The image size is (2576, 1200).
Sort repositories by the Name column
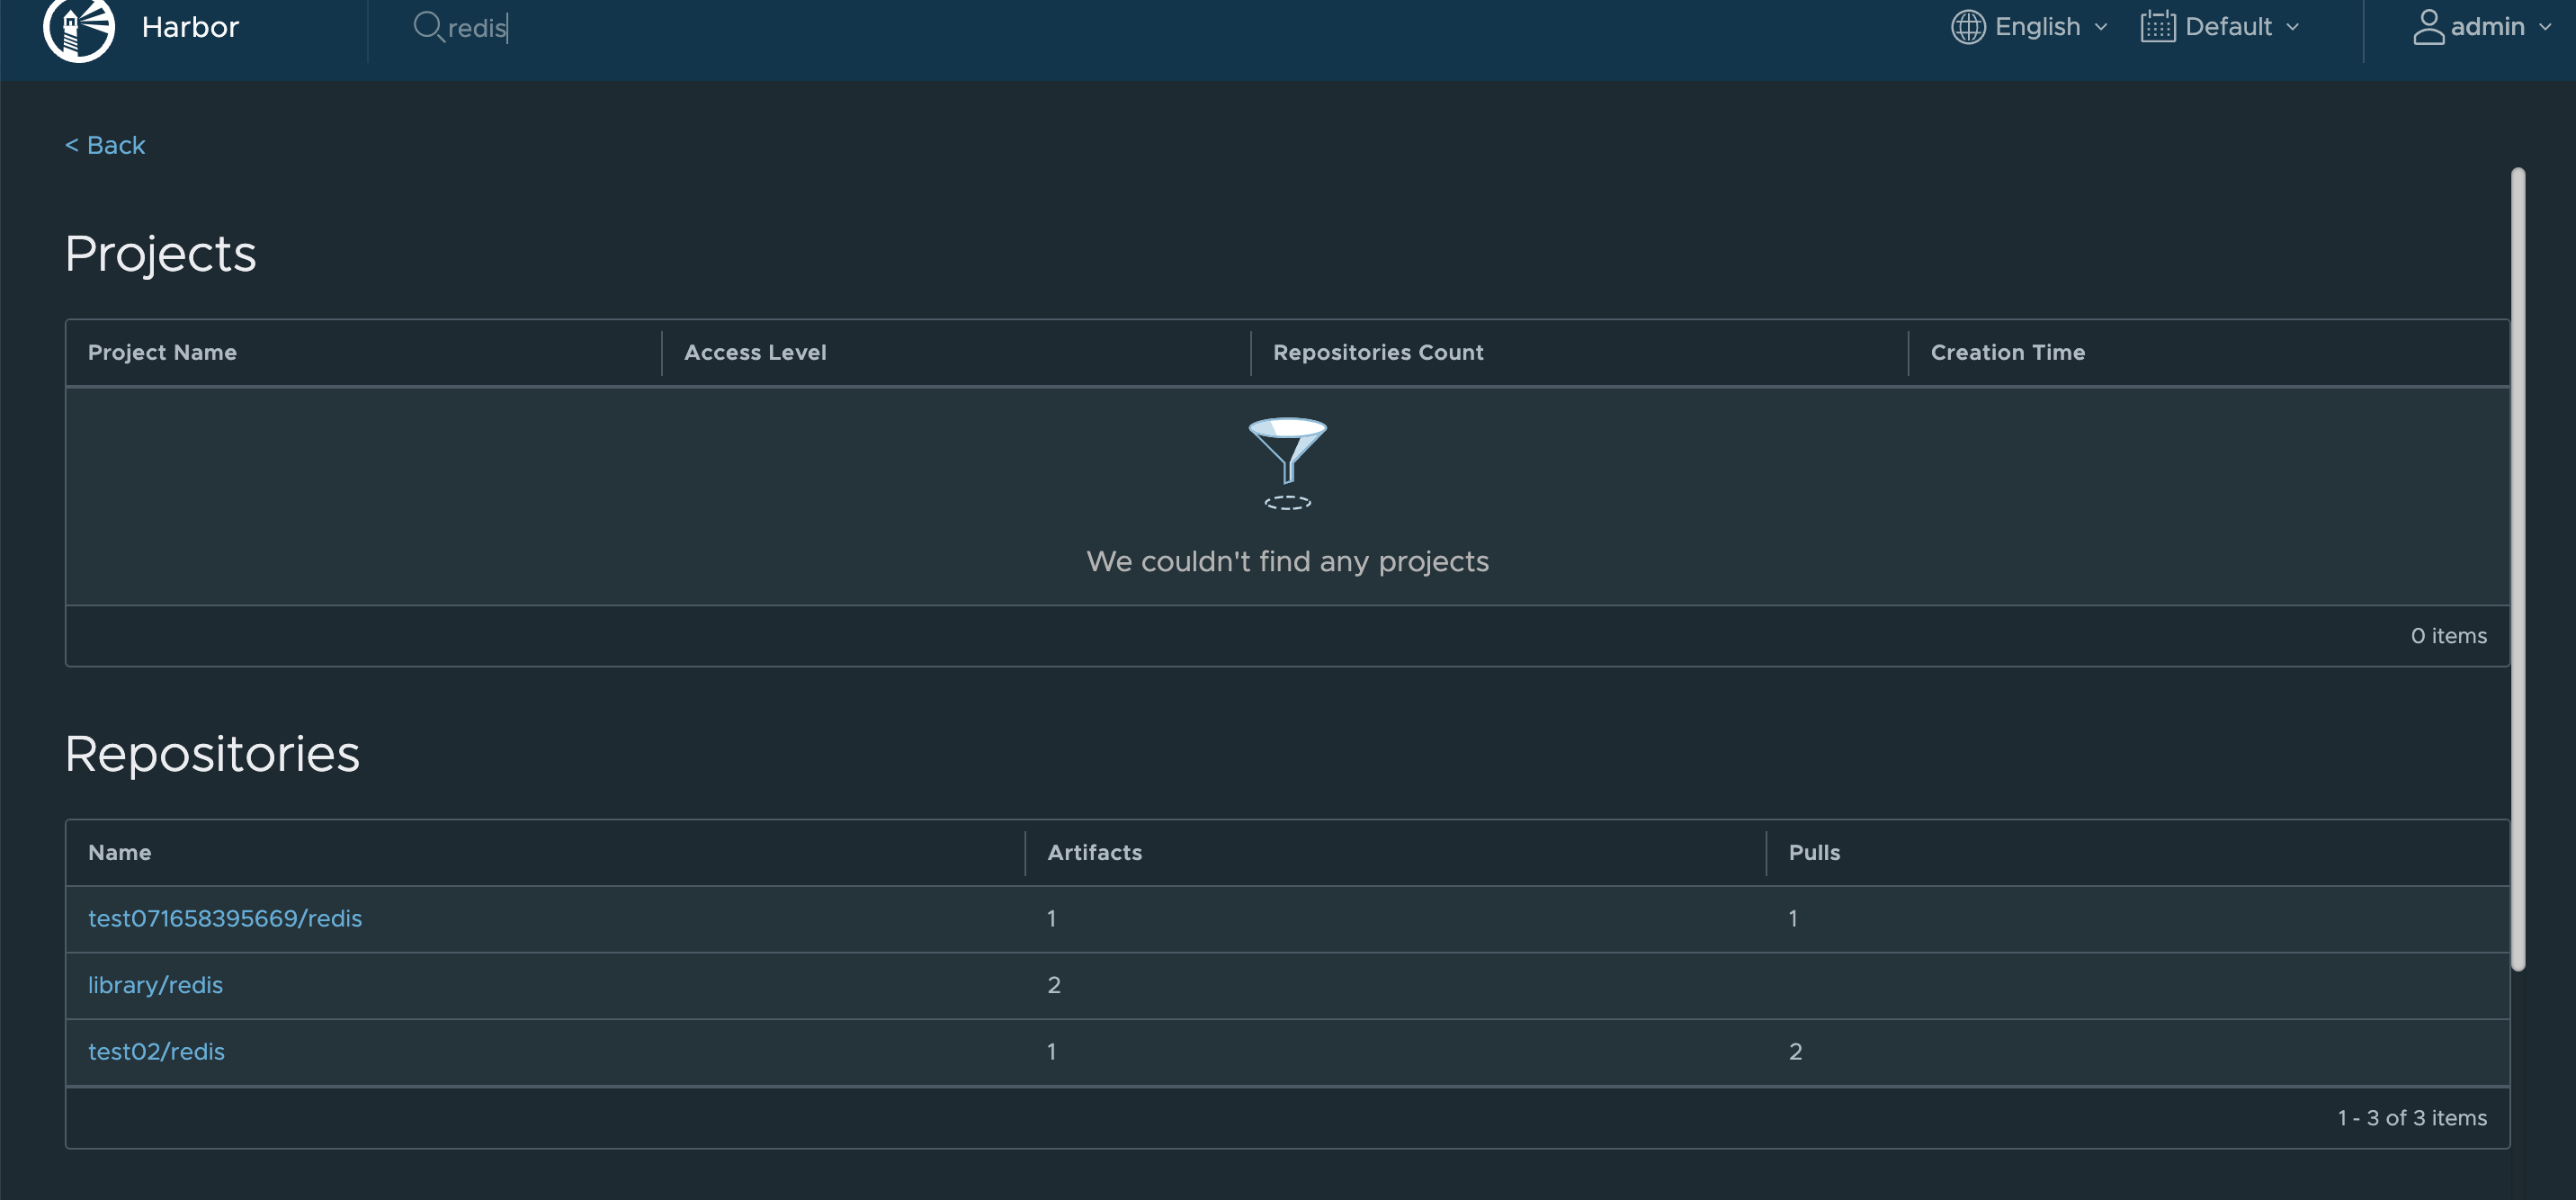119,852
